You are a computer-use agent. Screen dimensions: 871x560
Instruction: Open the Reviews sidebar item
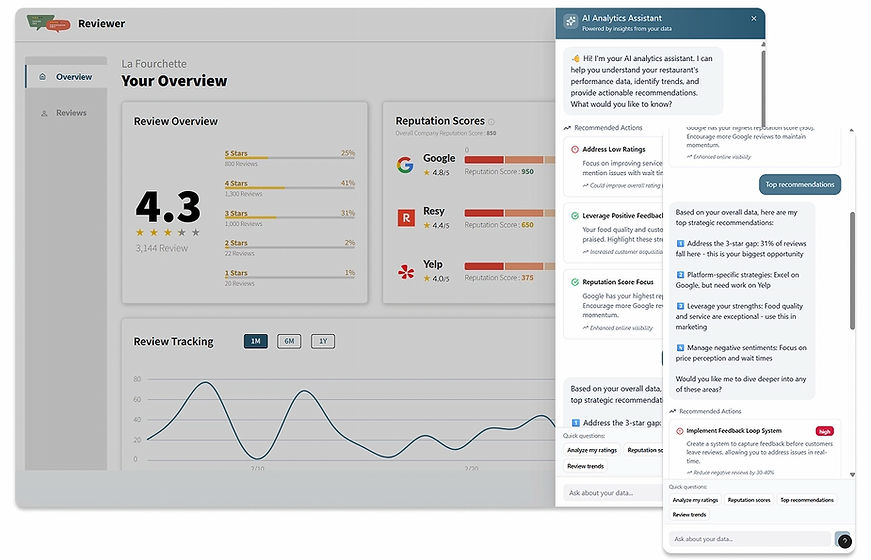(x=66, y=113)
